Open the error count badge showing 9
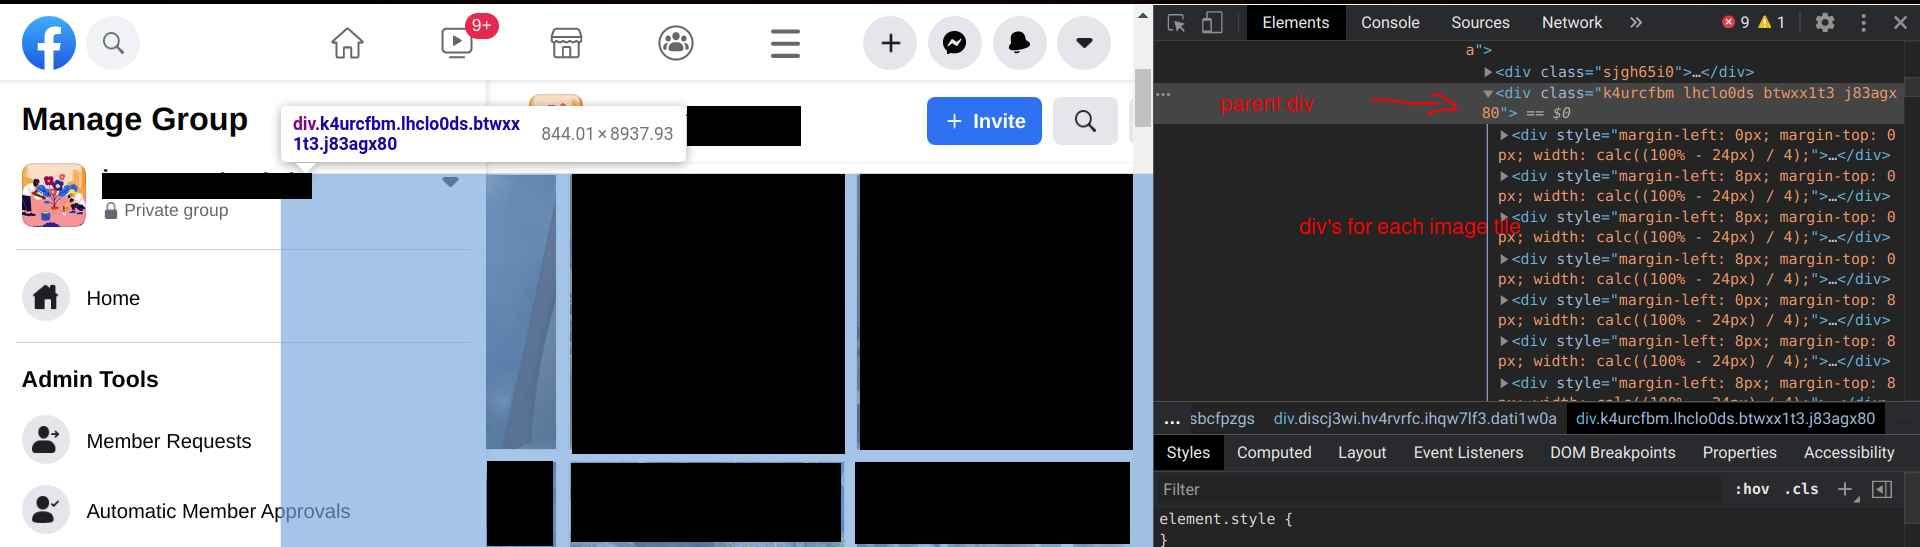This screenshot has height=547, width=1920. [1735, 22]
